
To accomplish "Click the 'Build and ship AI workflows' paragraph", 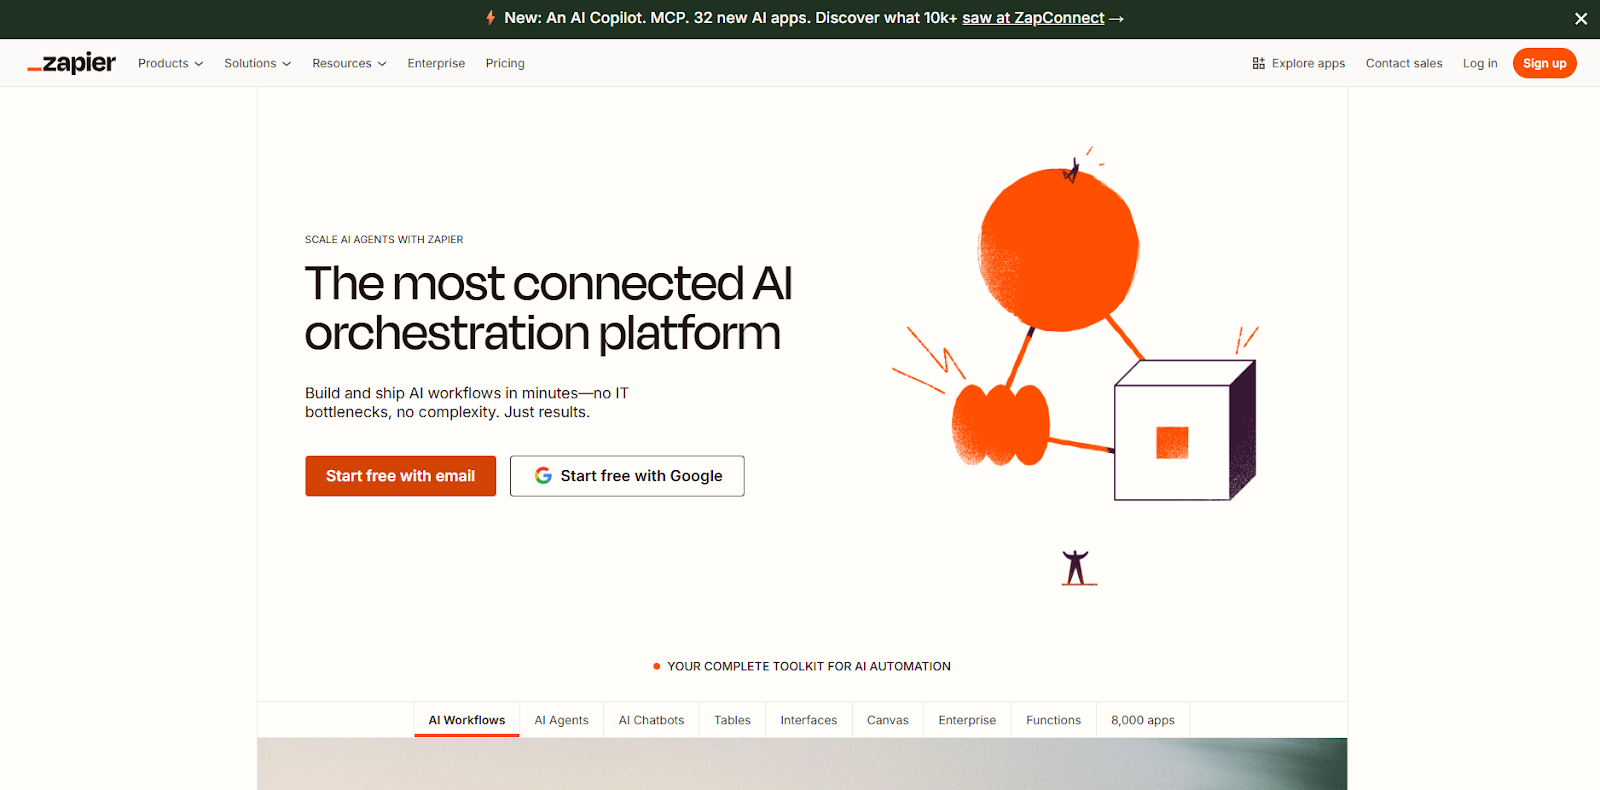I will click(467, 403).
